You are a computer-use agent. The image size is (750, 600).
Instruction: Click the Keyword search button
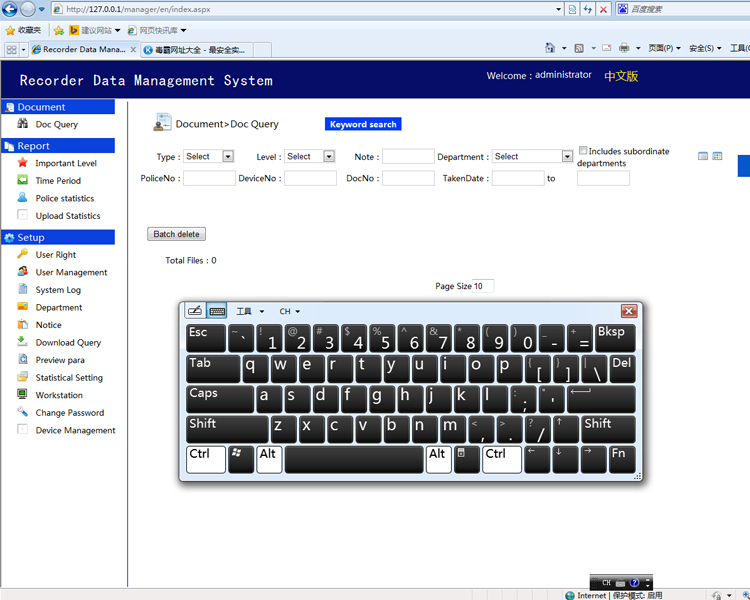click(x=363, y=124)
